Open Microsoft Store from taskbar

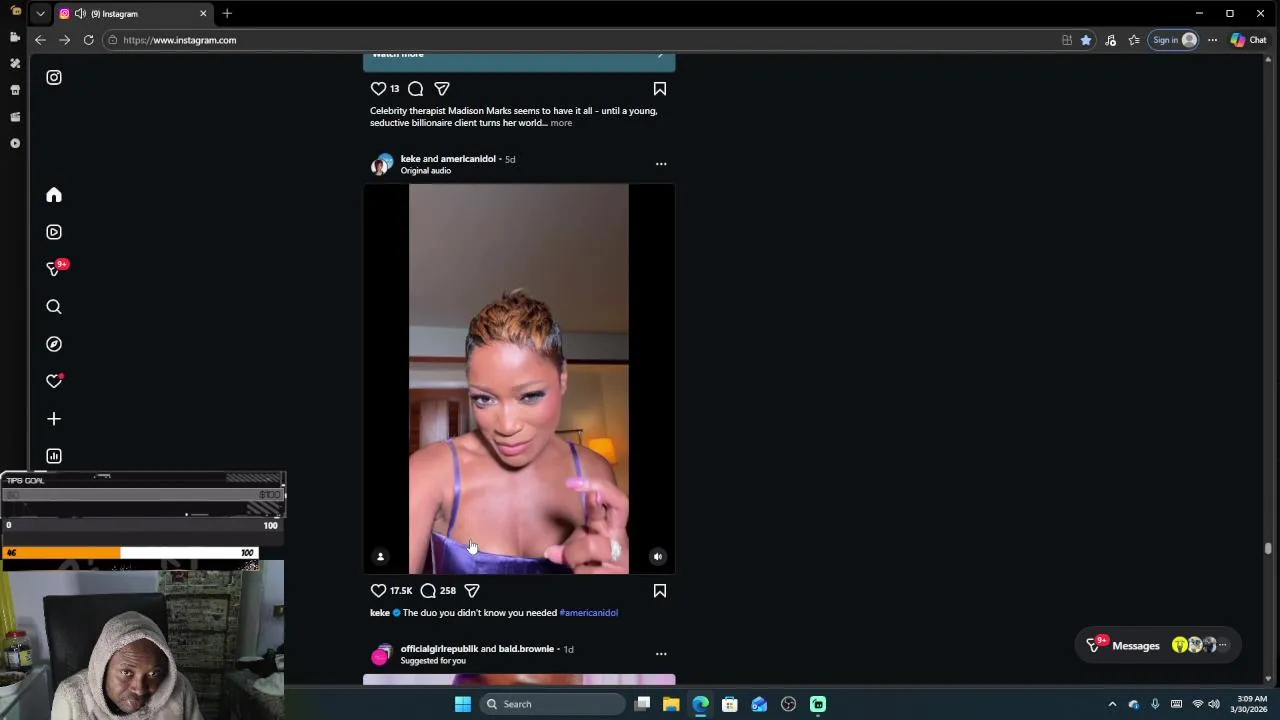click(730, 704)
